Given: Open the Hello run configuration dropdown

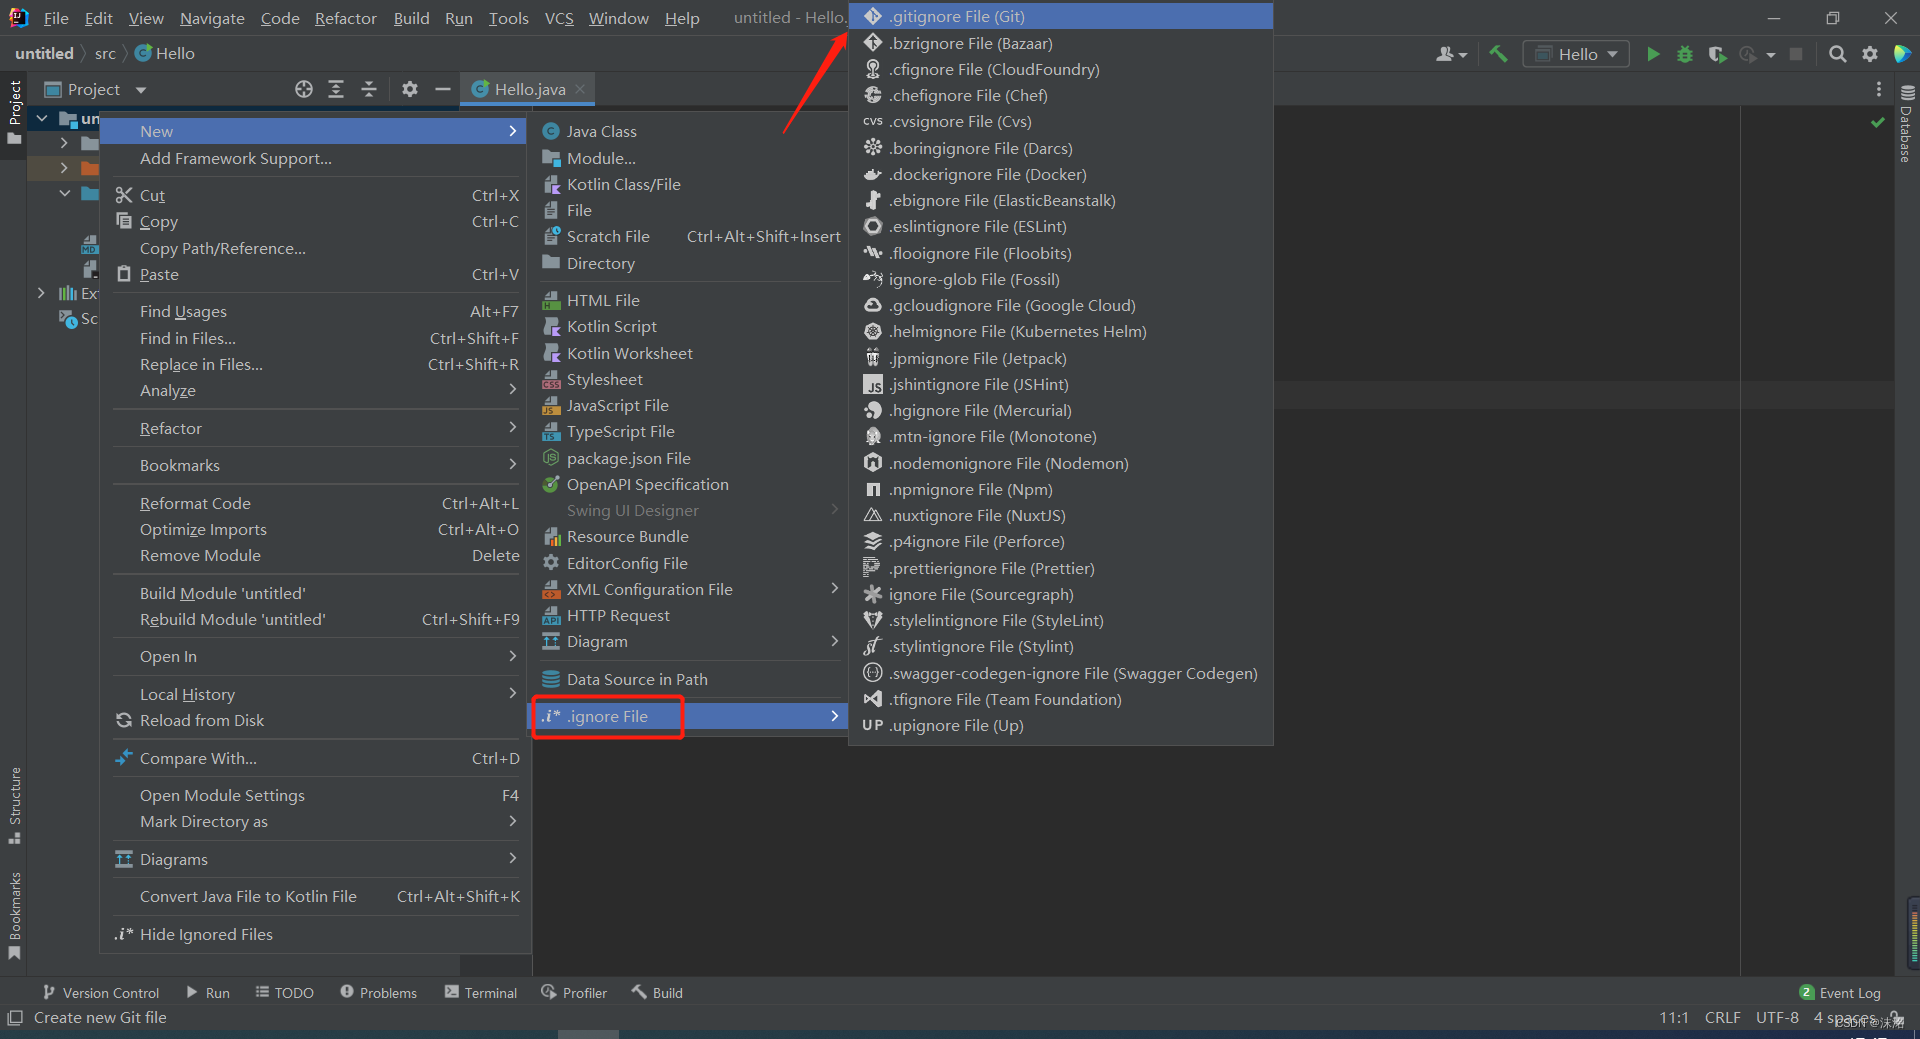Looking at the screenshot, I should click(x=1576, y=54).
